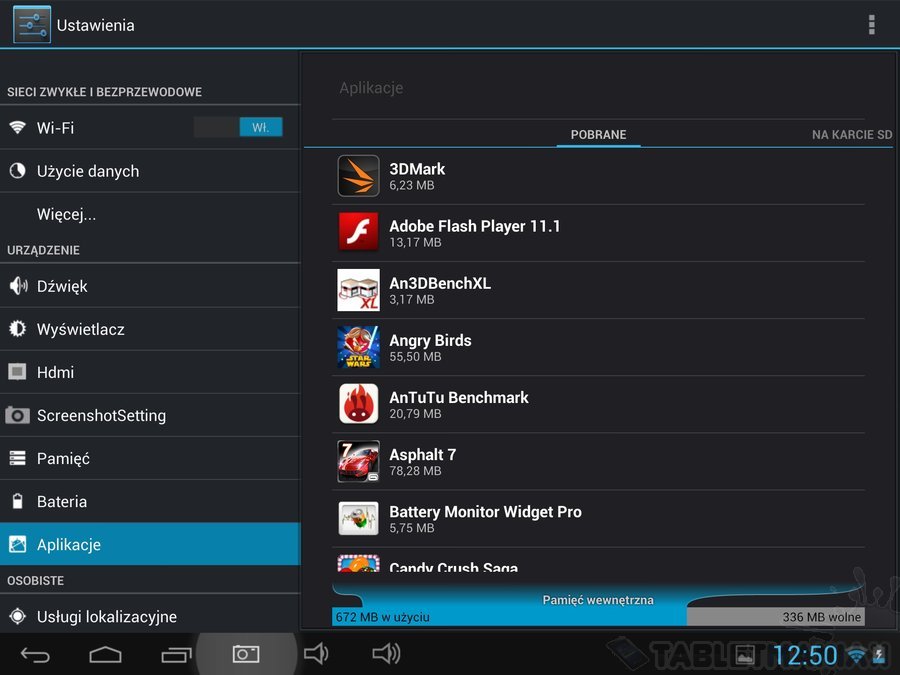
Task: Click the Adobe Flash Player icon
Action: click(358, 232)
